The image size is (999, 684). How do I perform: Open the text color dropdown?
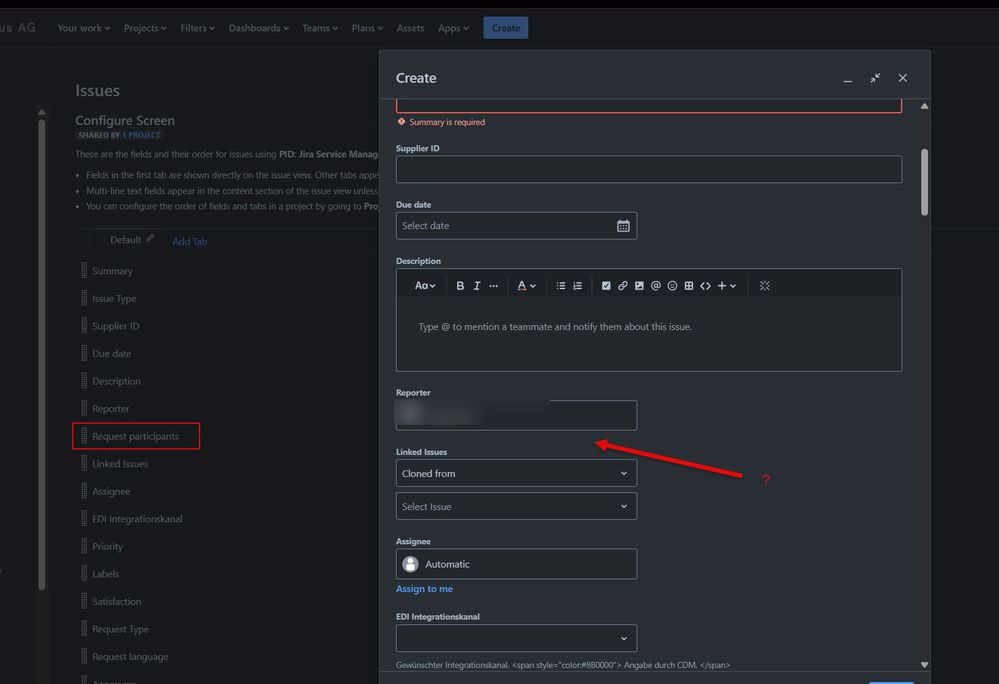[526, 286]
